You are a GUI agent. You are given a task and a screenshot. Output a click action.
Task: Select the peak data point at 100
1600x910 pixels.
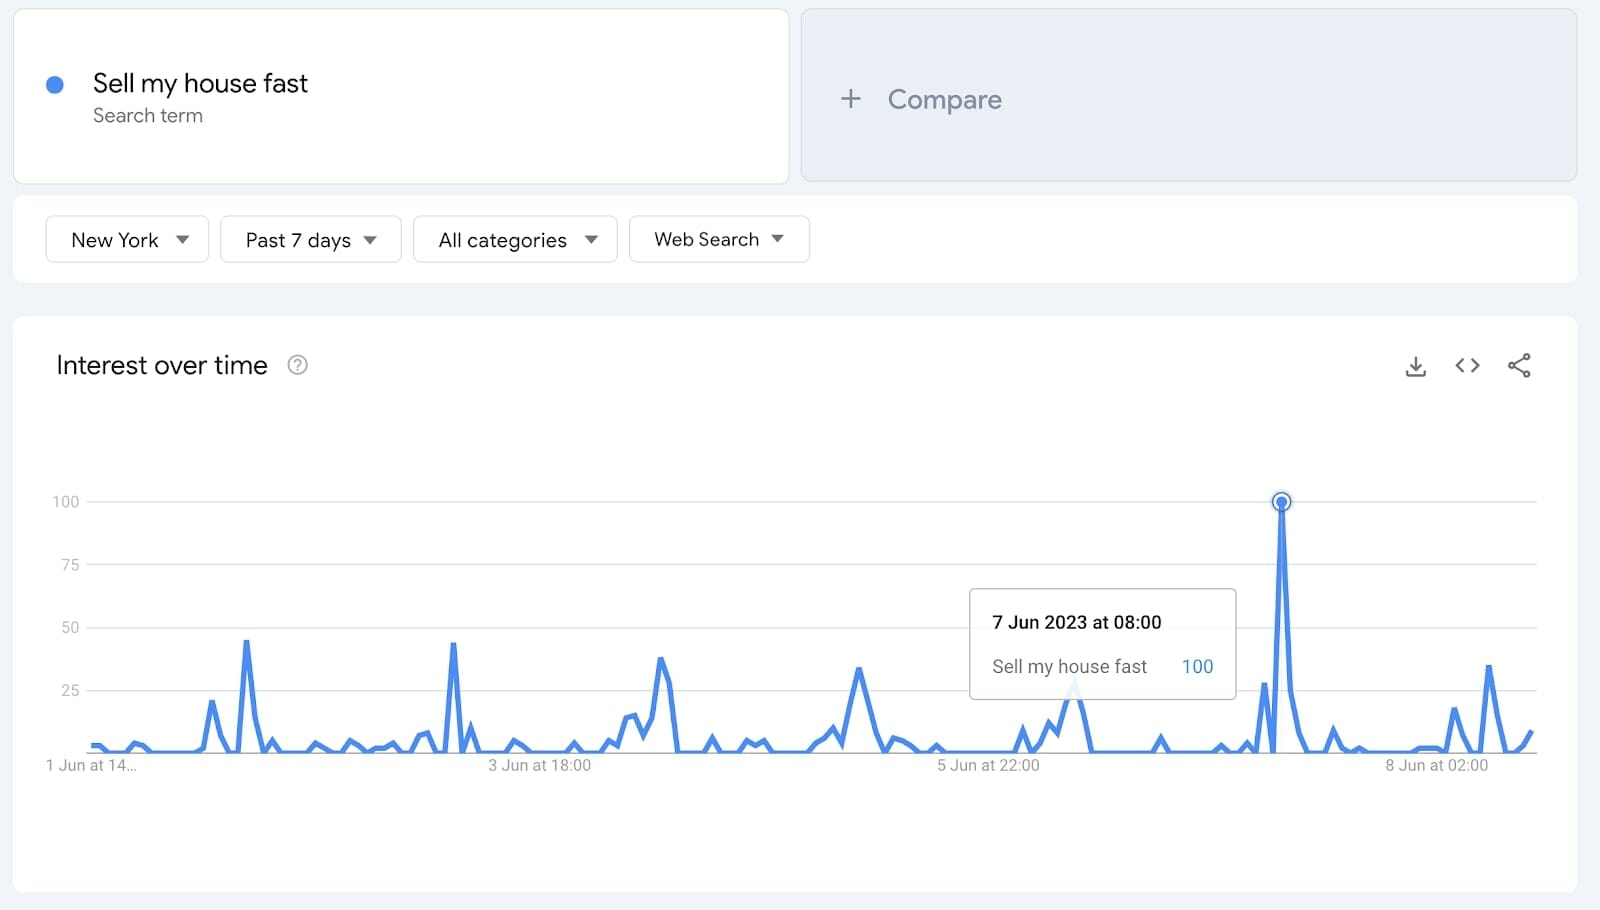point(1281,502)
